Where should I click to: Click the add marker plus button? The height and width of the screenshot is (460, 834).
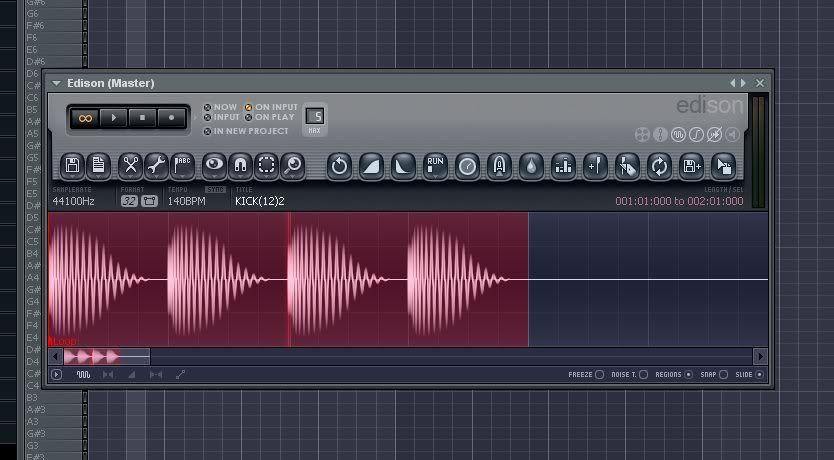click(595, 166)
